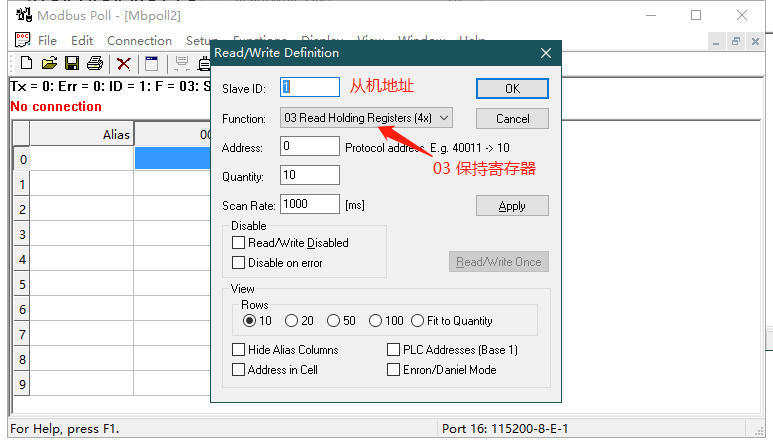Maximize the Modbus Poll main window
The image size is (773, 445).
click(x=696, y=15)
